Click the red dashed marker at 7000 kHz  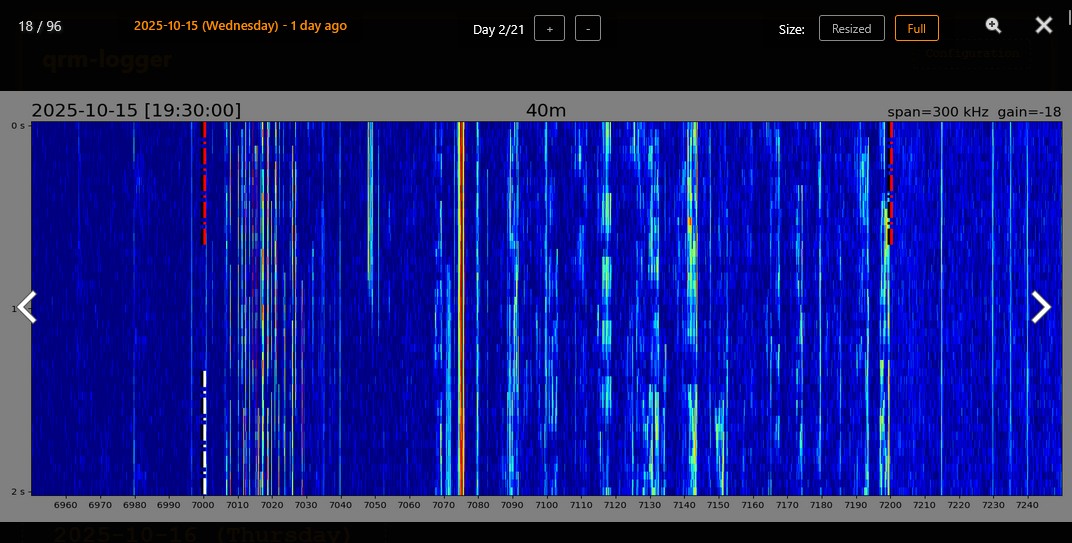pyautogui.click(x=205, y=183)
